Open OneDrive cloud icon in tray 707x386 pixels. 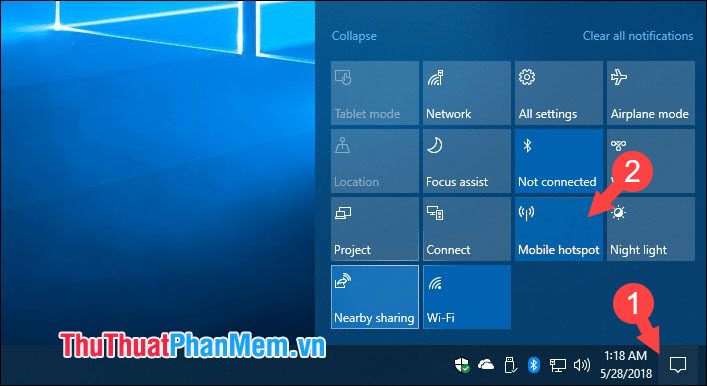(486, 365)
